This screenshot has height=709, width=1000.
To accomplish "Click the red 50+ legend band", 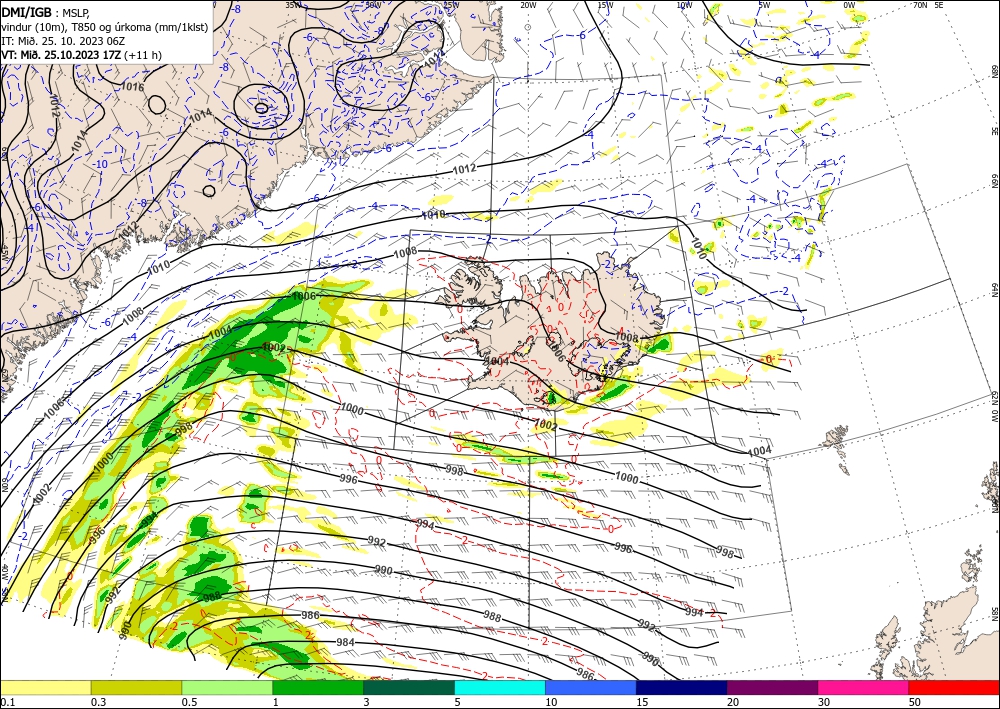I will [x=954, y=687].
